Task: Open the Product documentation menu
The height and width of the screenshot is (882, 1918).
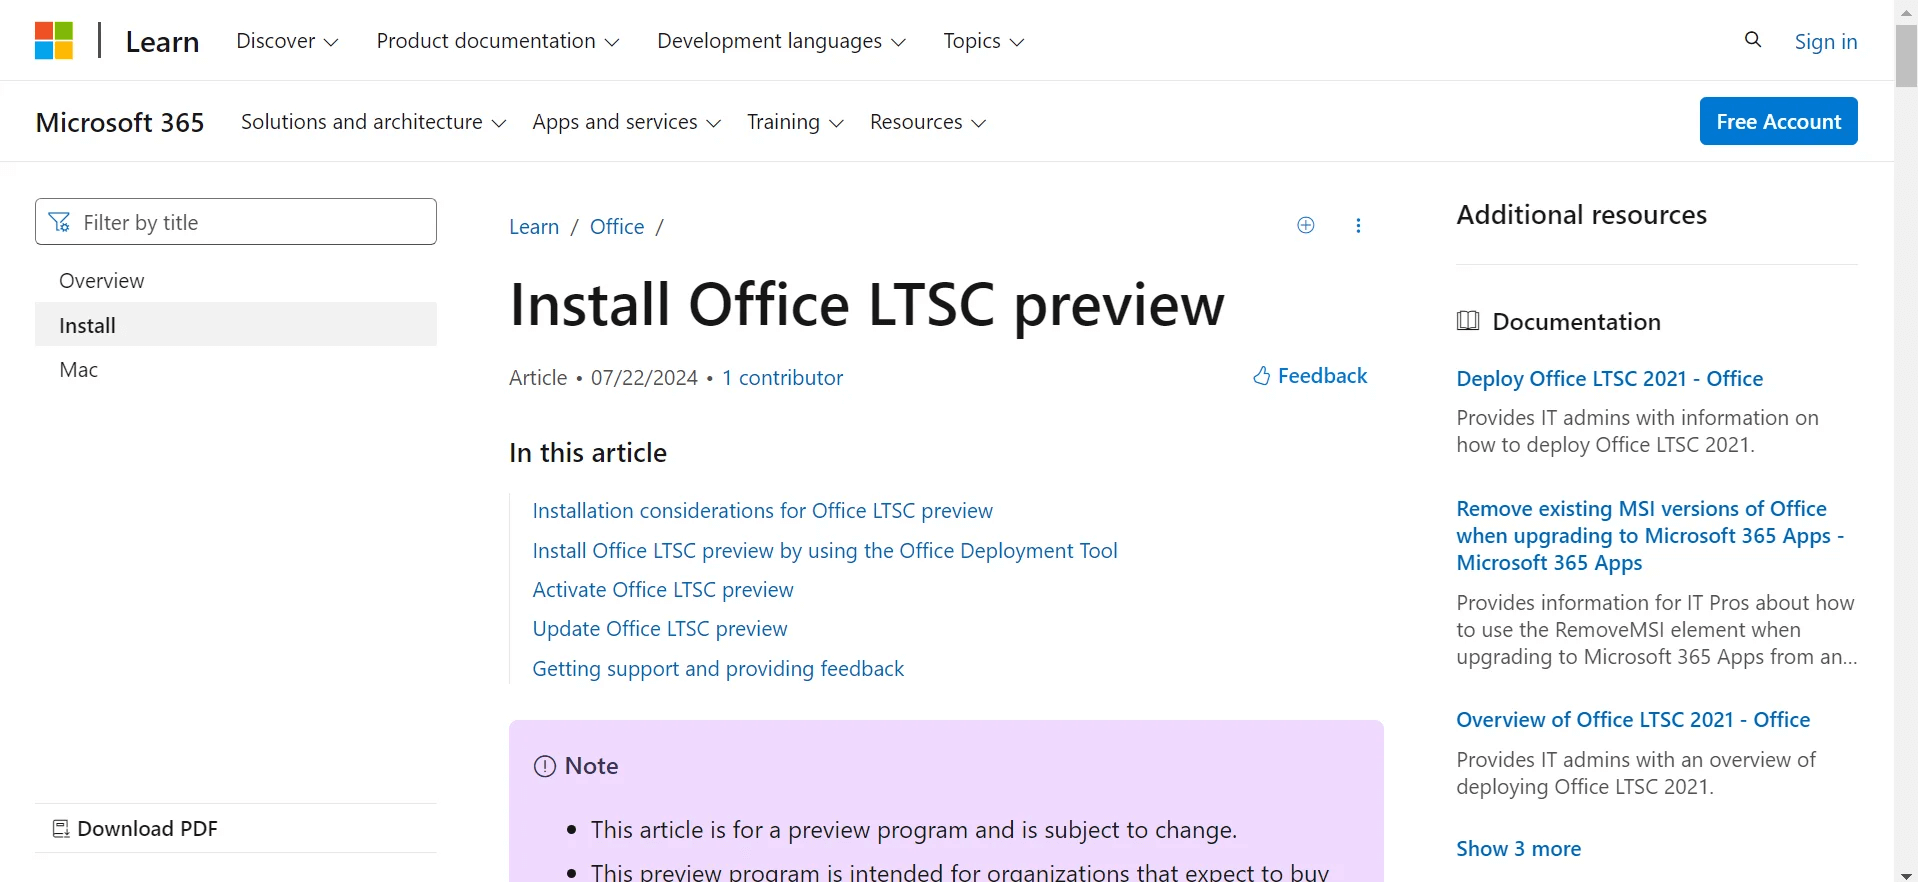Action: point(497,41)
